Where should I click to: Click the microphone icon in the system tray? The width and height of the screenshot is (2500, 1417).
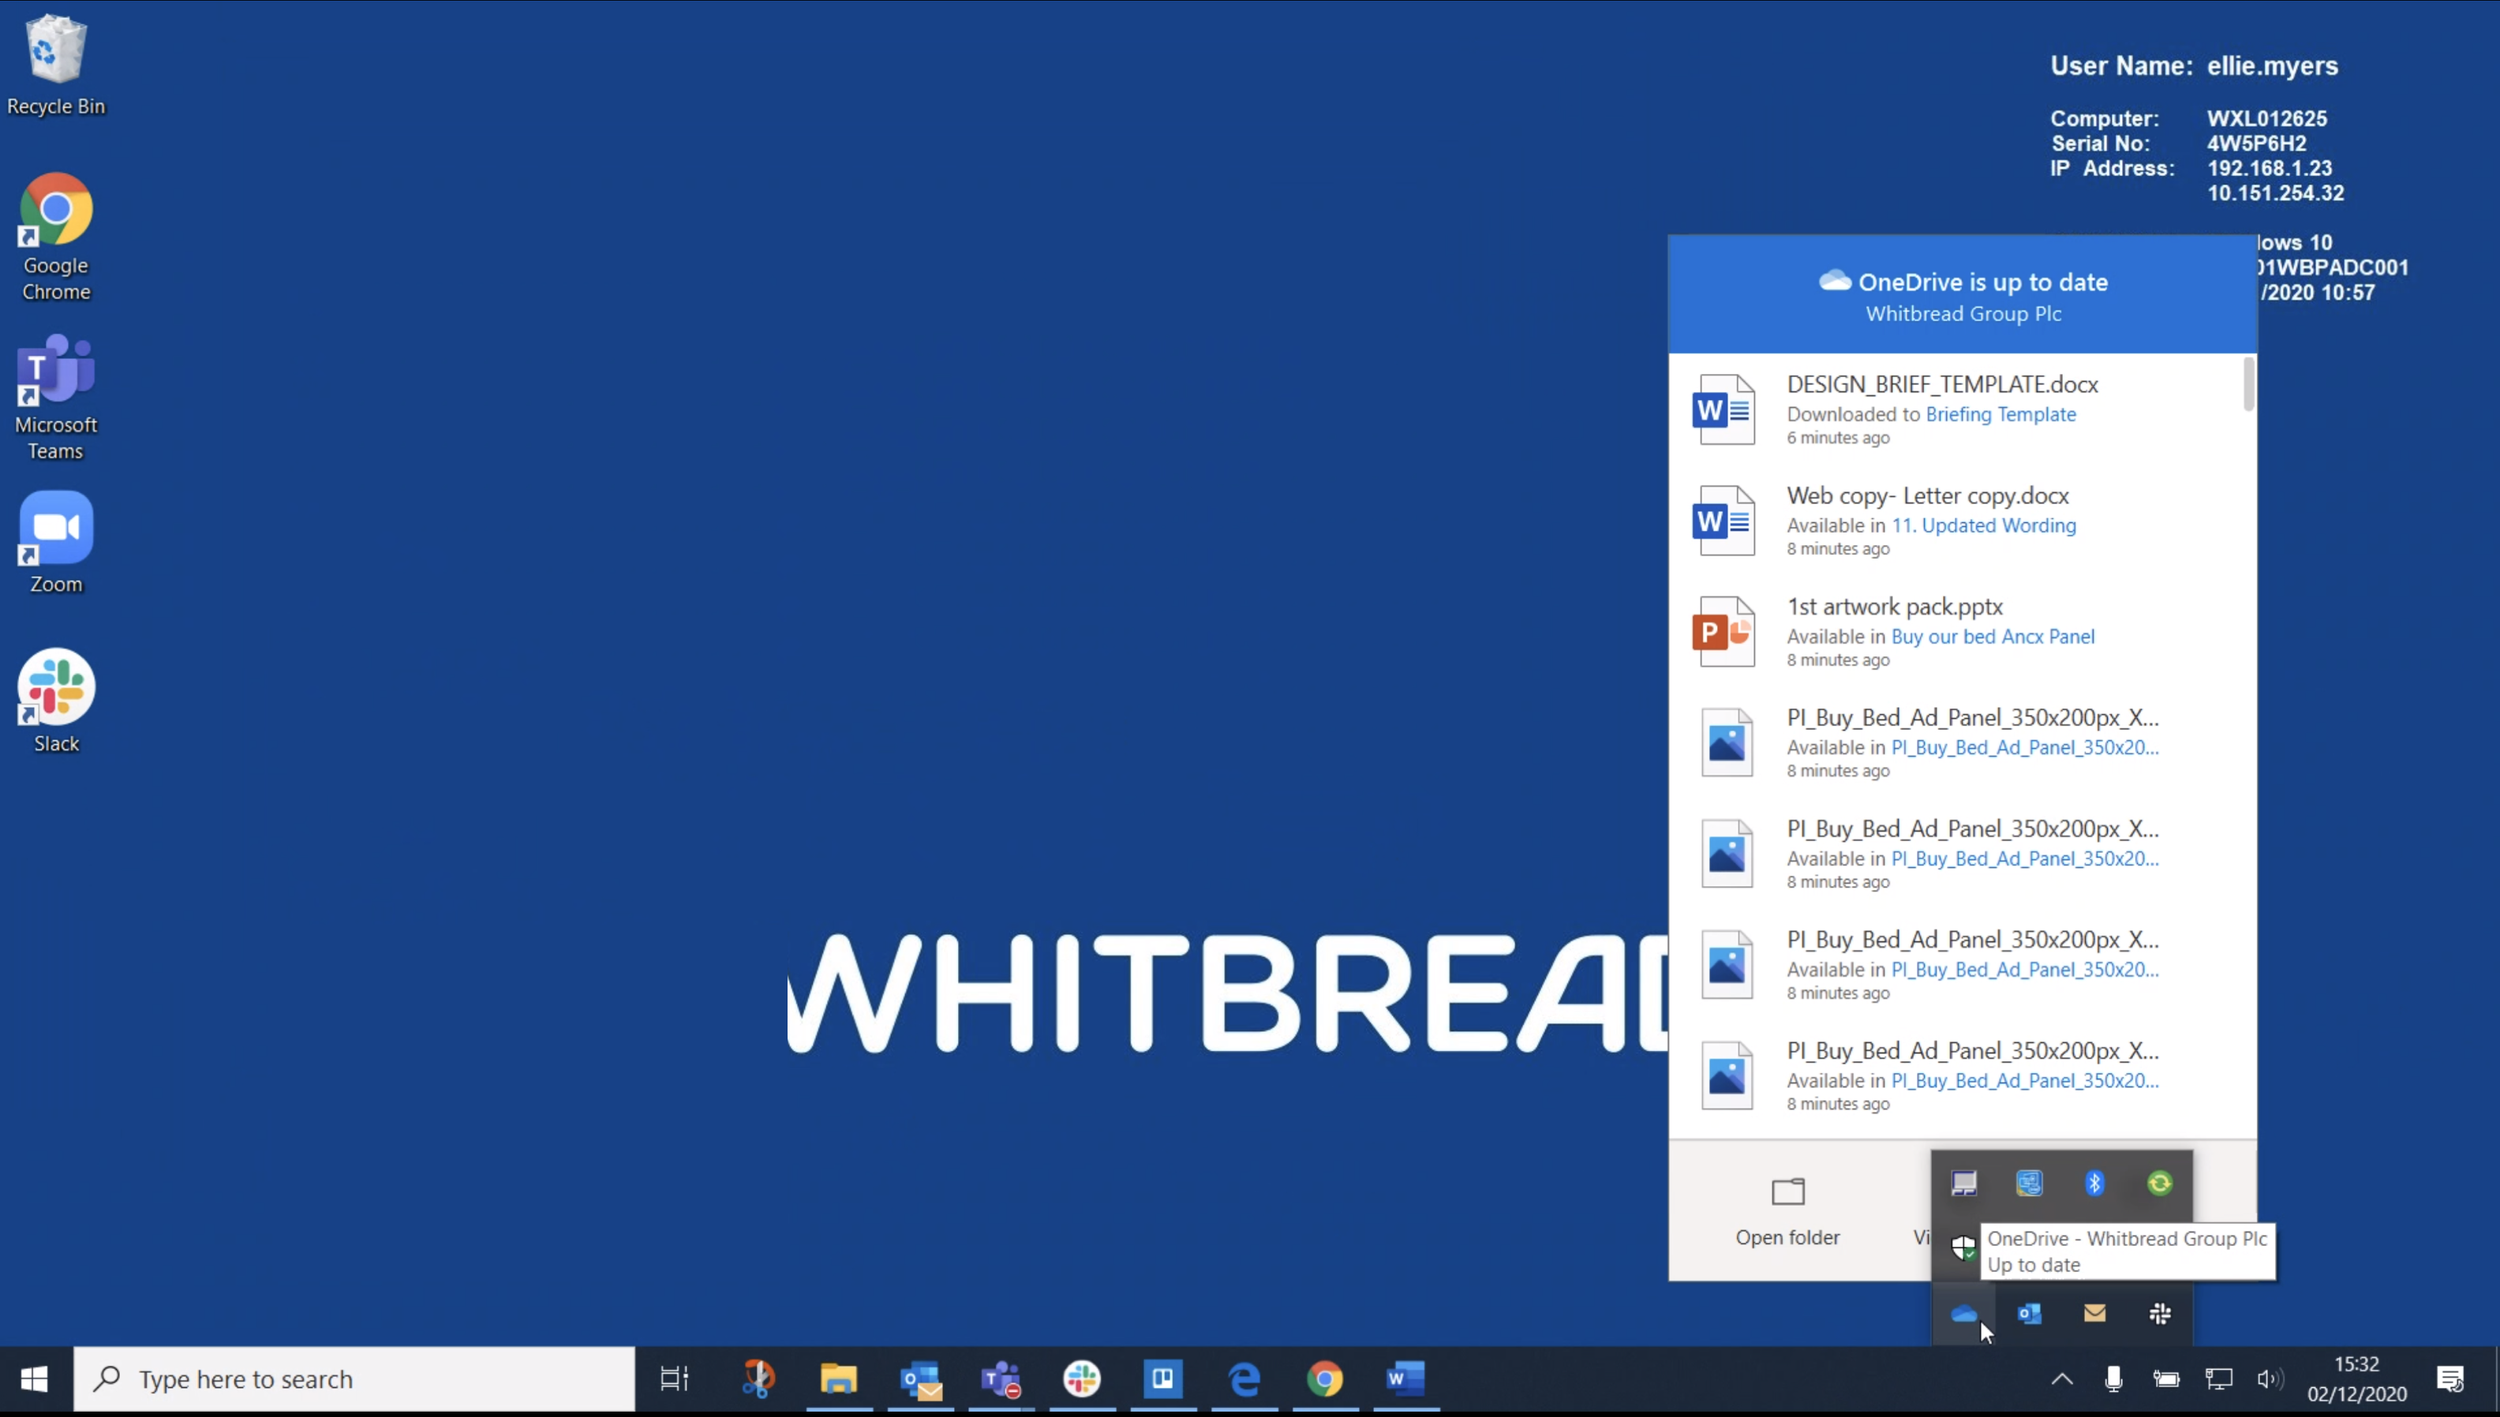pos(2113,1379)
